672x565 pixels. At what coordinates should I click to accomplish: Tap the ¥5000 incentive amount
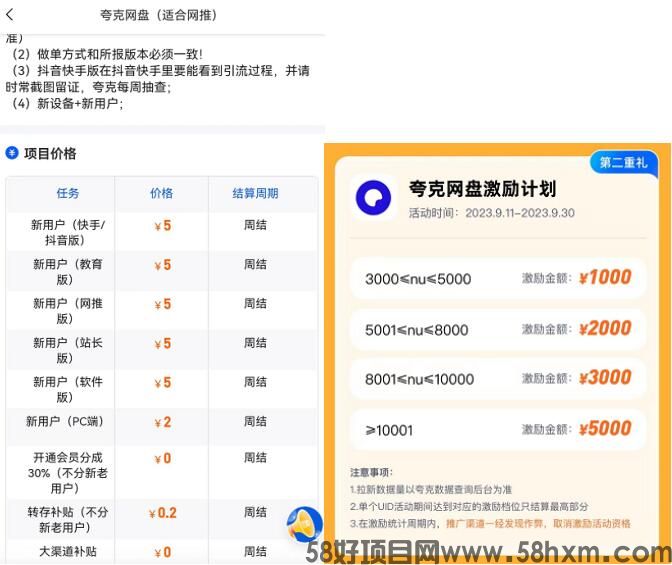(605, 428)
